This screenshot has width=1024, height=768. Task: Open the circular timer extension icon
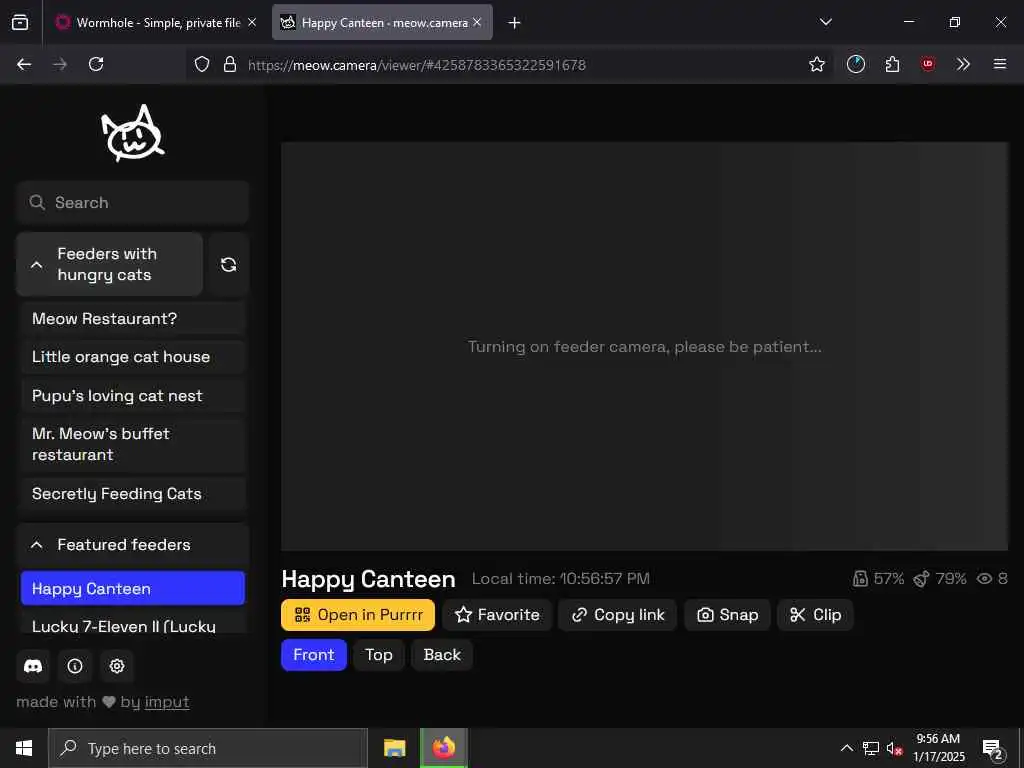point(856,64)
